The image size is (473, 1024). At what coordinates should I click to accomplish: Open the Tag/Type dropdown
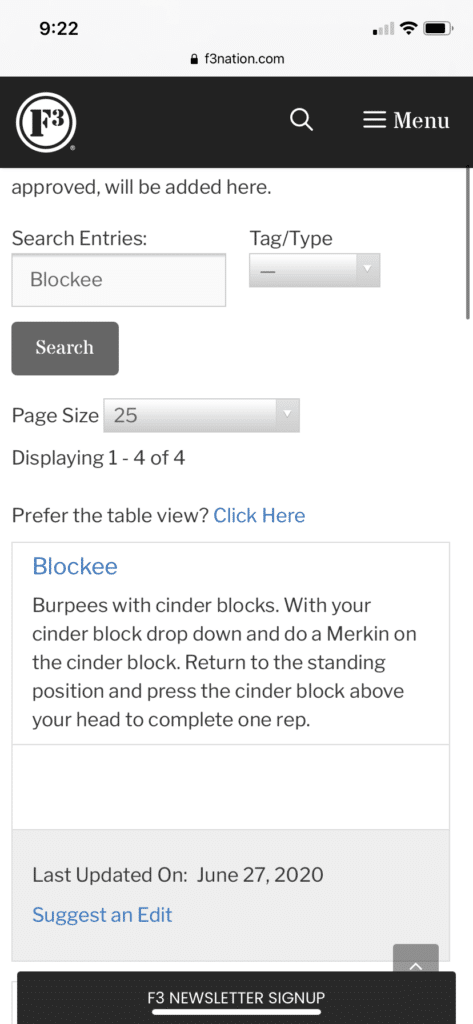pyautogui.click(x=314, y=270)
